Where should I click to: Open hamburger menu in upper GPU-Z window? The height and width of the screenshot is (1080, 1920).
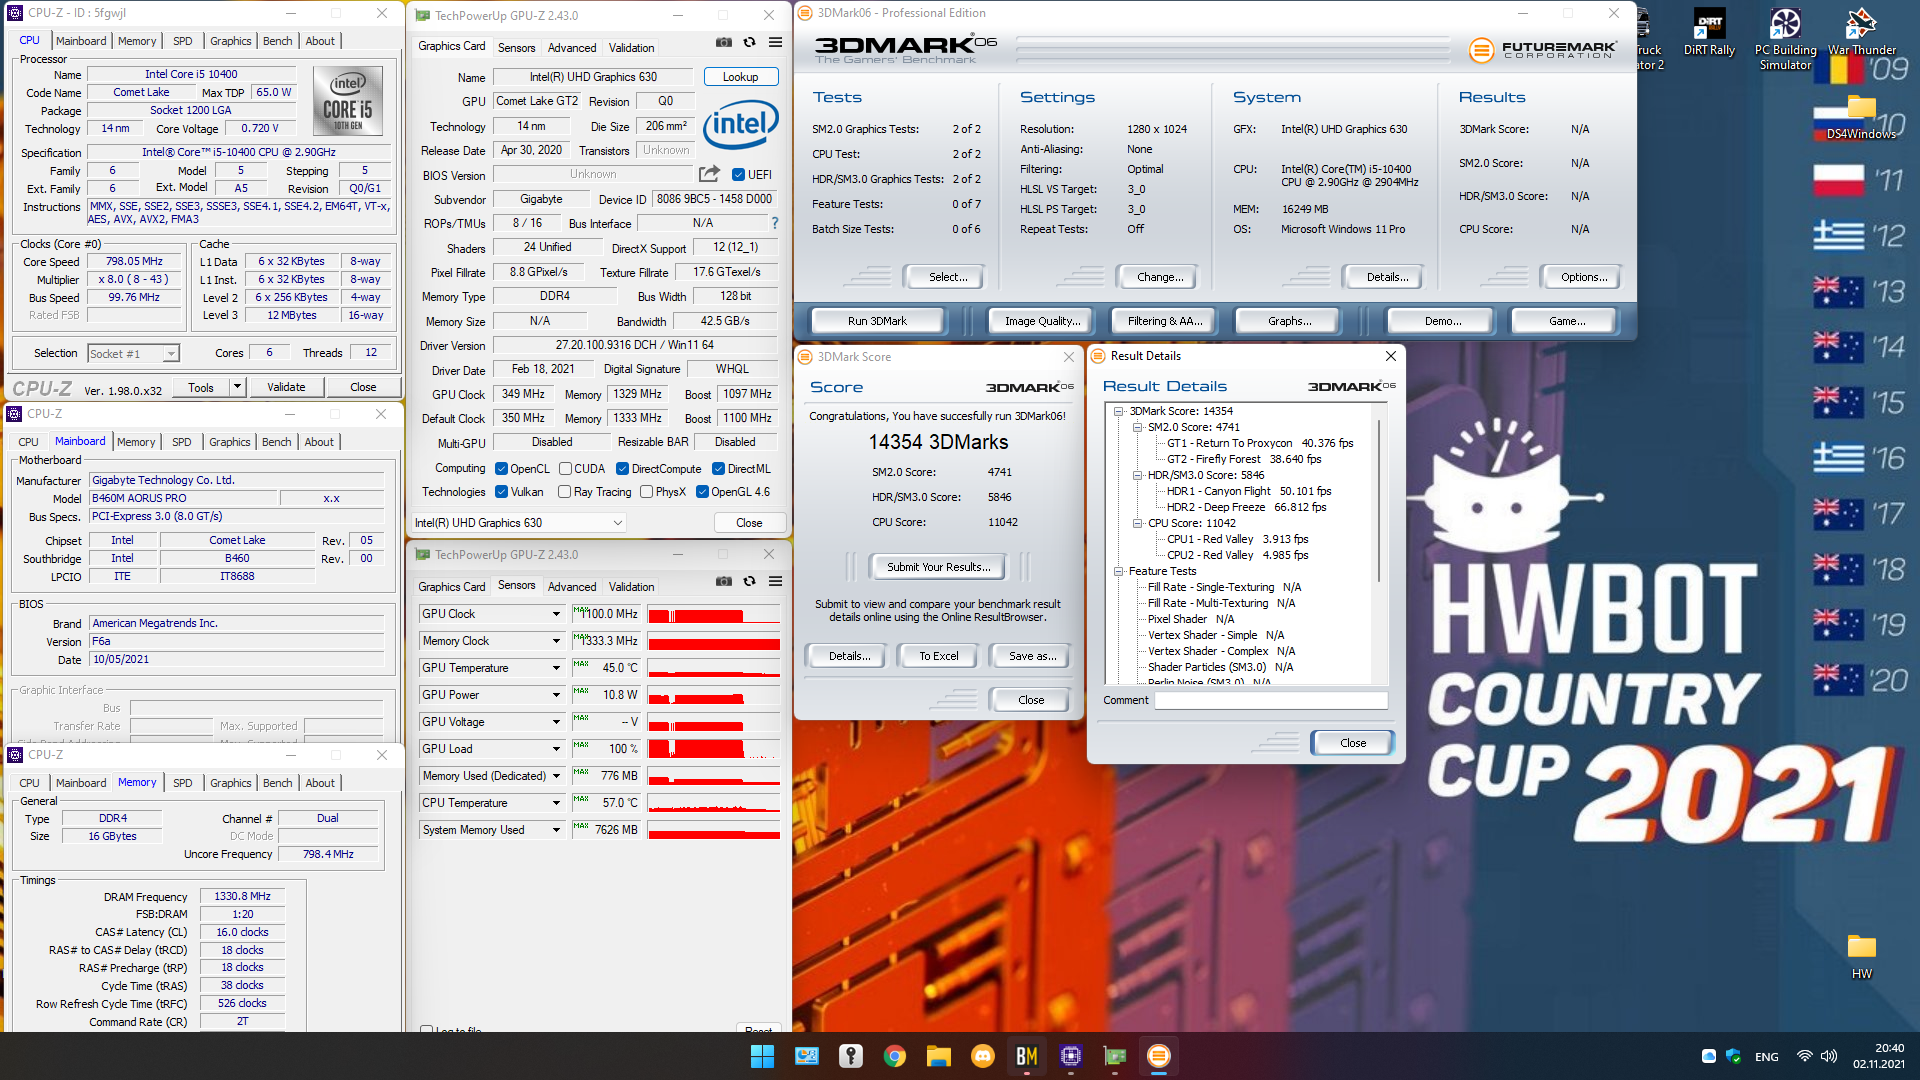click(775, 43)
